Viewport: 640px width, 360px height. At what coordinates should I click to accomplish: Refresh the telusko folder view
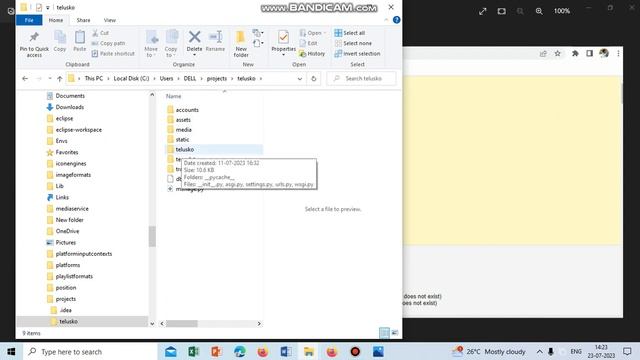[313, 79]
